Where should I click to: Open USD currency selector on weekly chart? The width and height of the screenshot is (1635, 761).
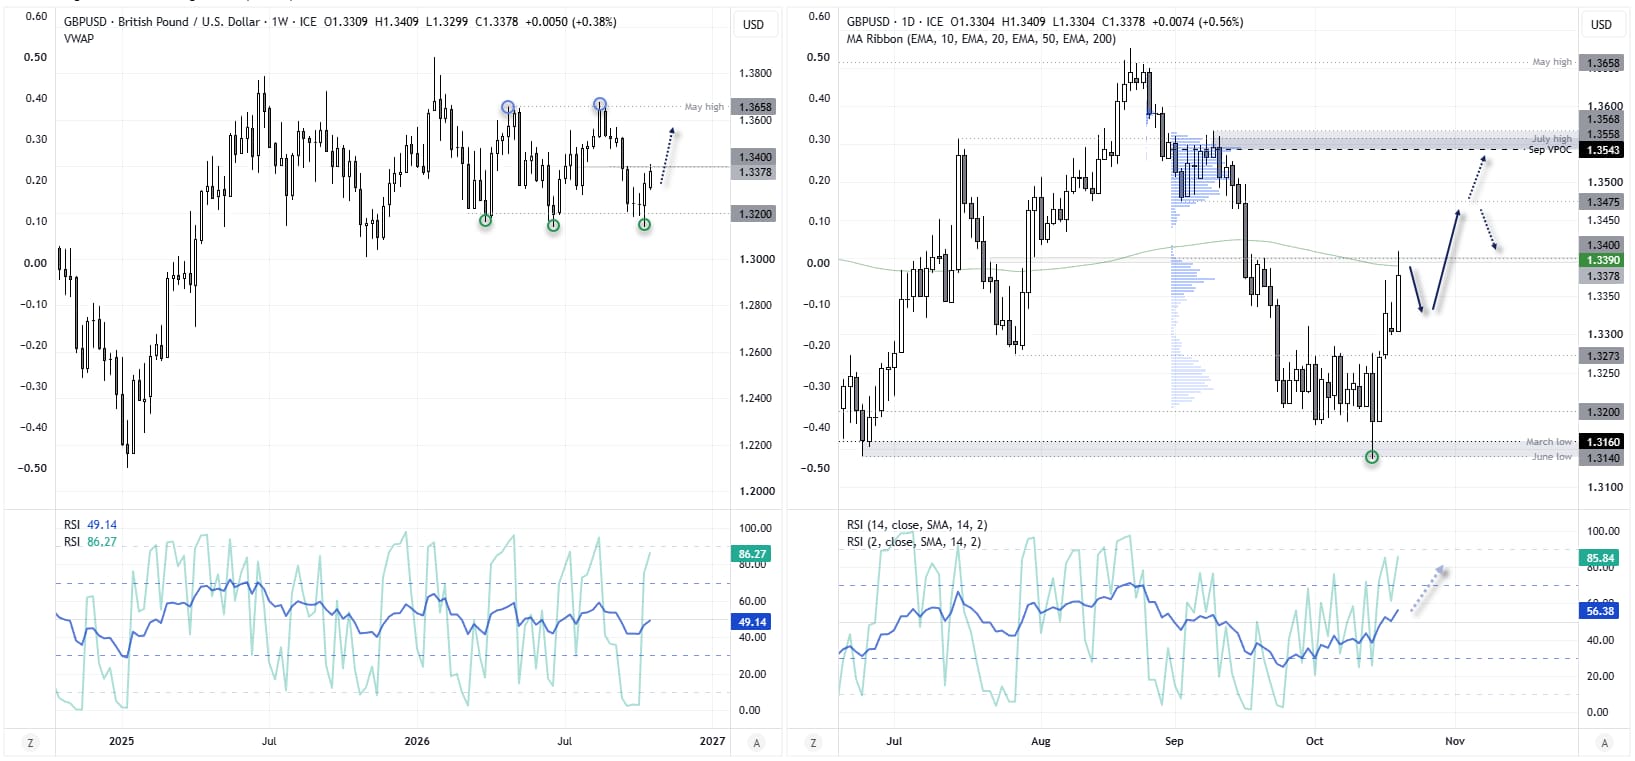[x=753, y=25]
